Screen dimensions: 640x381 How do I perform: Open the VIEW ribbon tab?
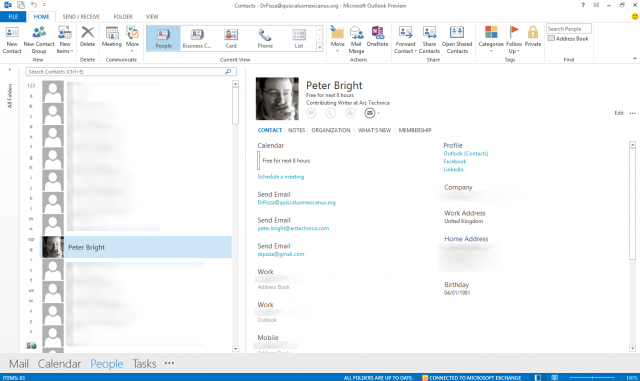point(152,17)
